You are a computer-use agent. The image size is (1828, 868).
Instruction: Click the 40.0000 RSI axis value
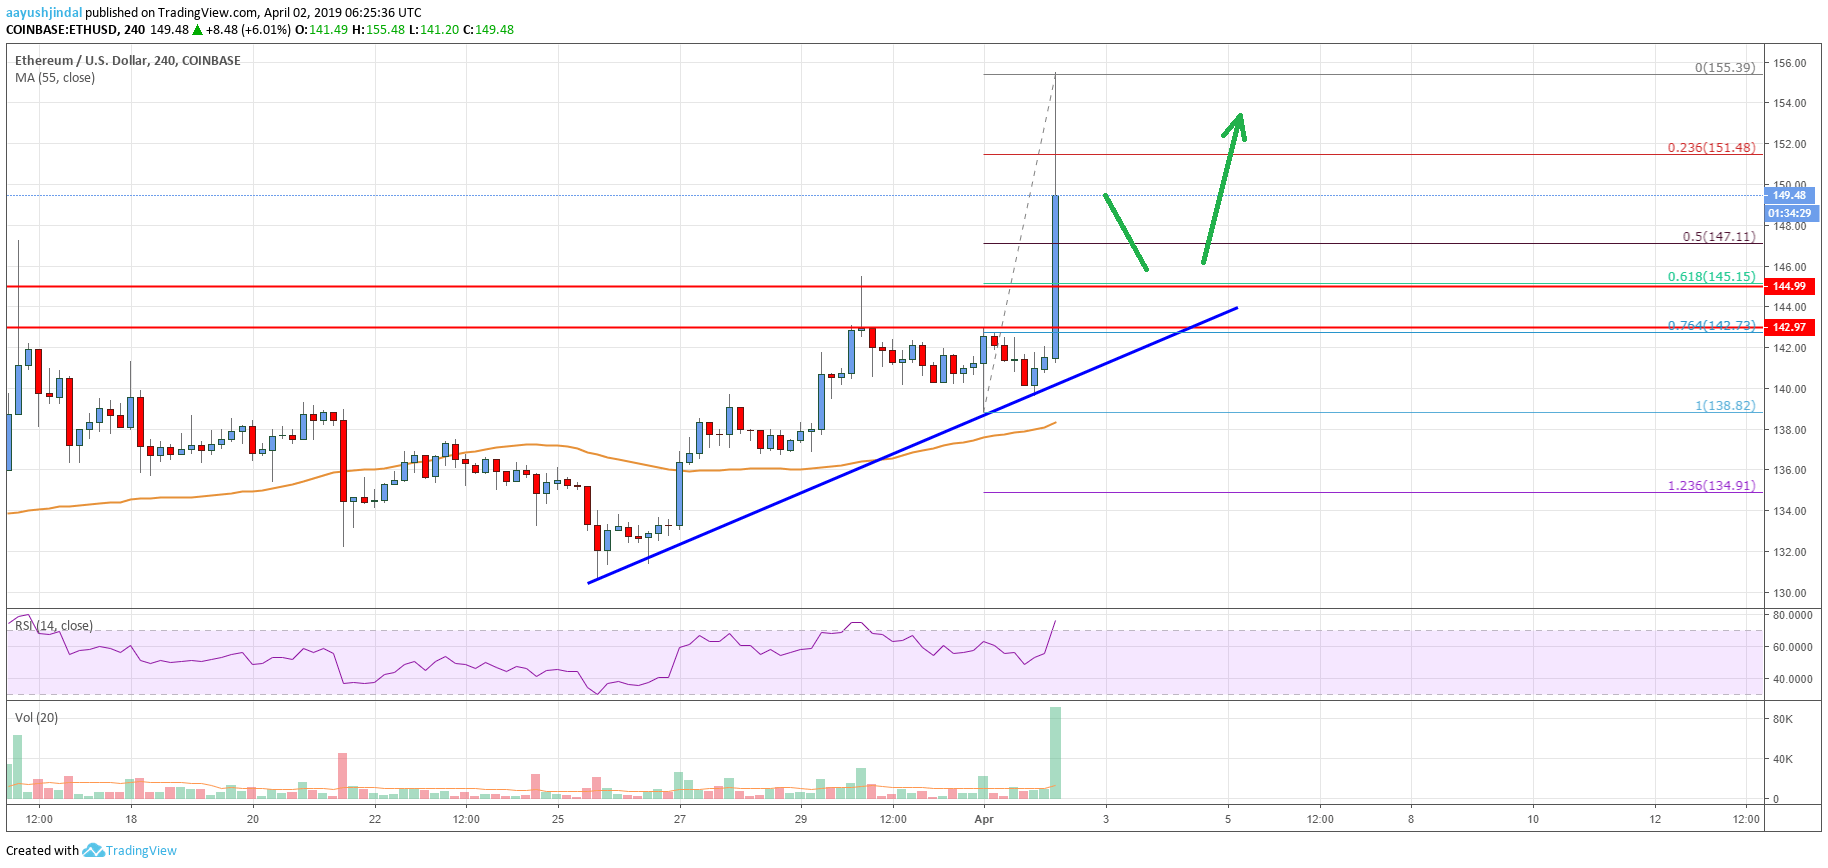(x=1792, y=680)
